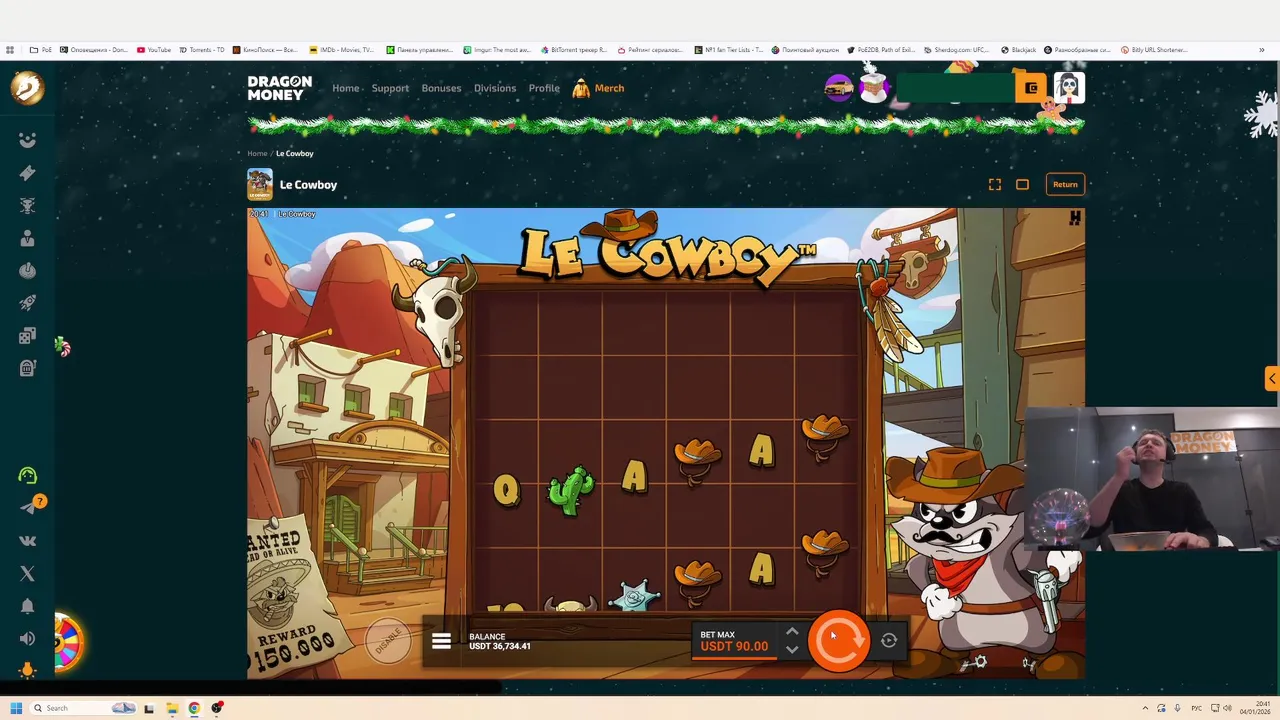
Task: Open the Home navigation link
Action: [345, 88]
